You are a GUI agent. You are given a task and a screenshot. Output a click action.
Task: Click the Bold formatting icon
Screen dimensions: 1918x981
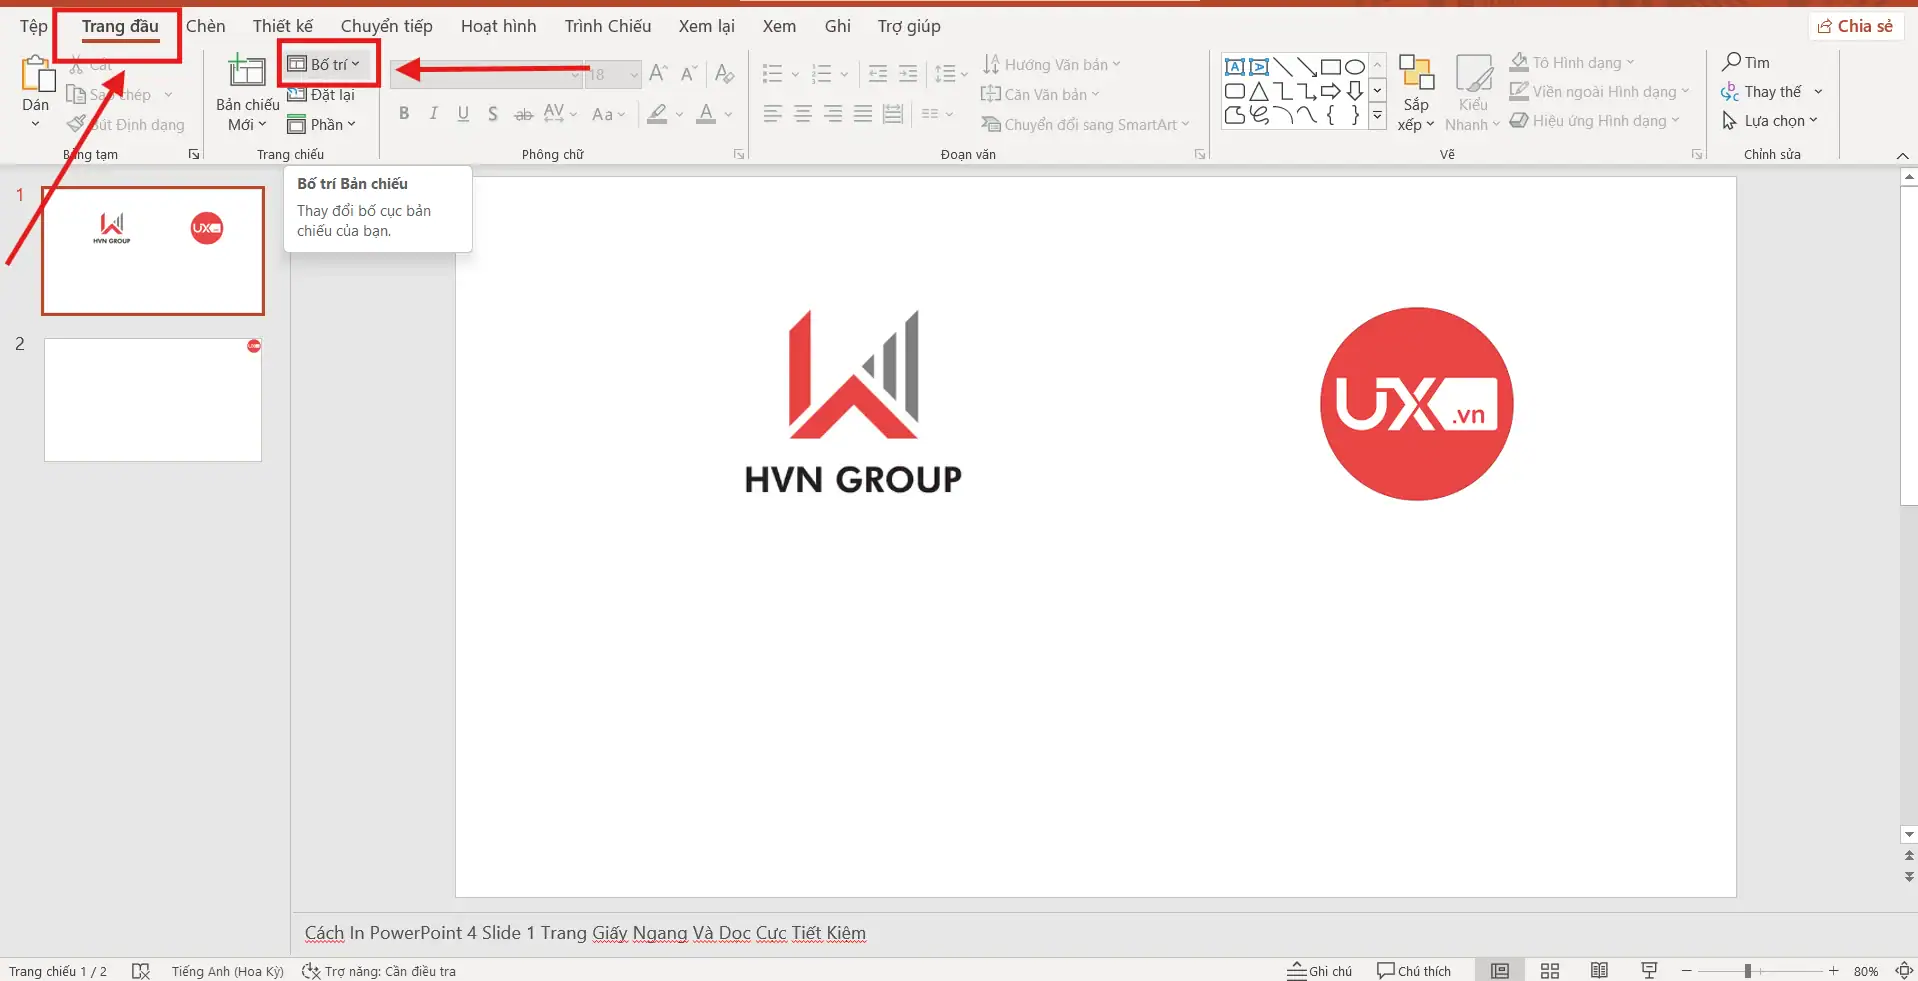tap(404, 114)
